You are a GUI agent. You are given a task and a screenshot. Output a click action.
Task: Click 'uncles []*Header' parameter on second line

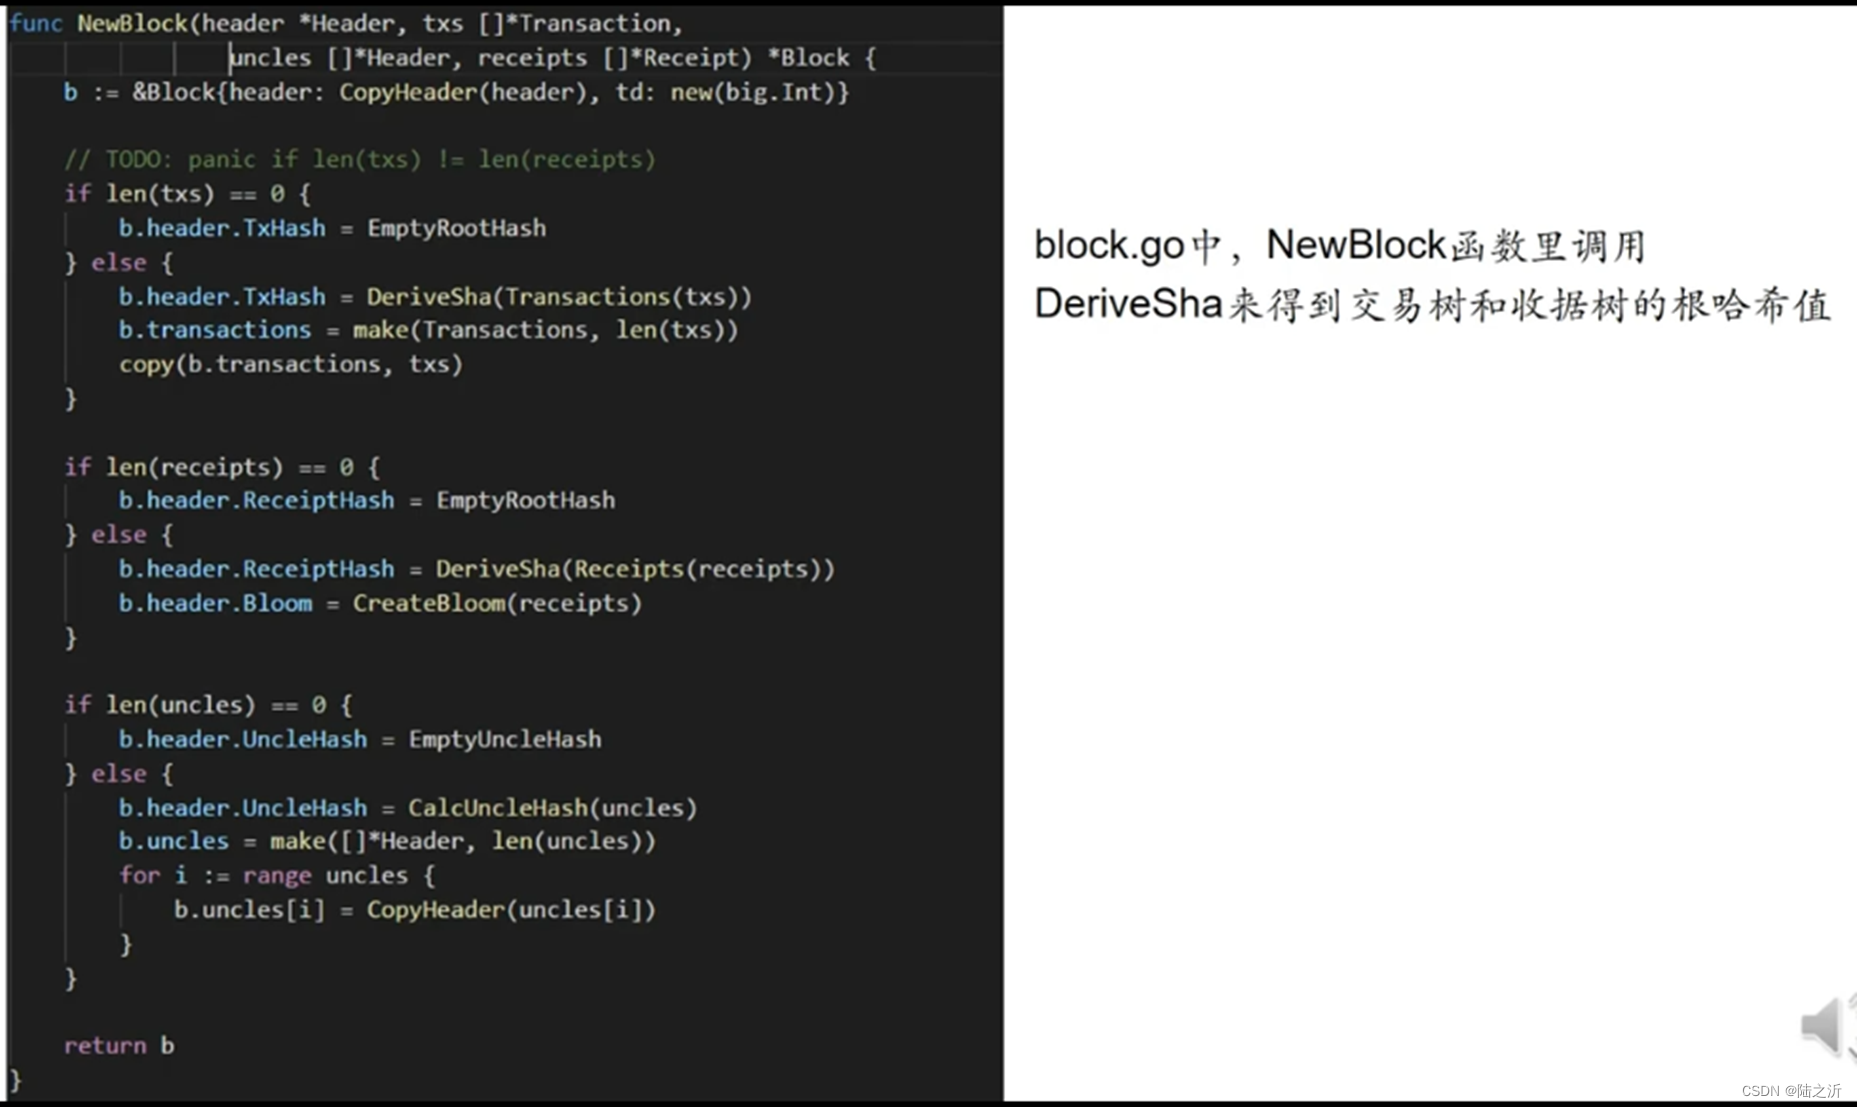coord(340,58)
